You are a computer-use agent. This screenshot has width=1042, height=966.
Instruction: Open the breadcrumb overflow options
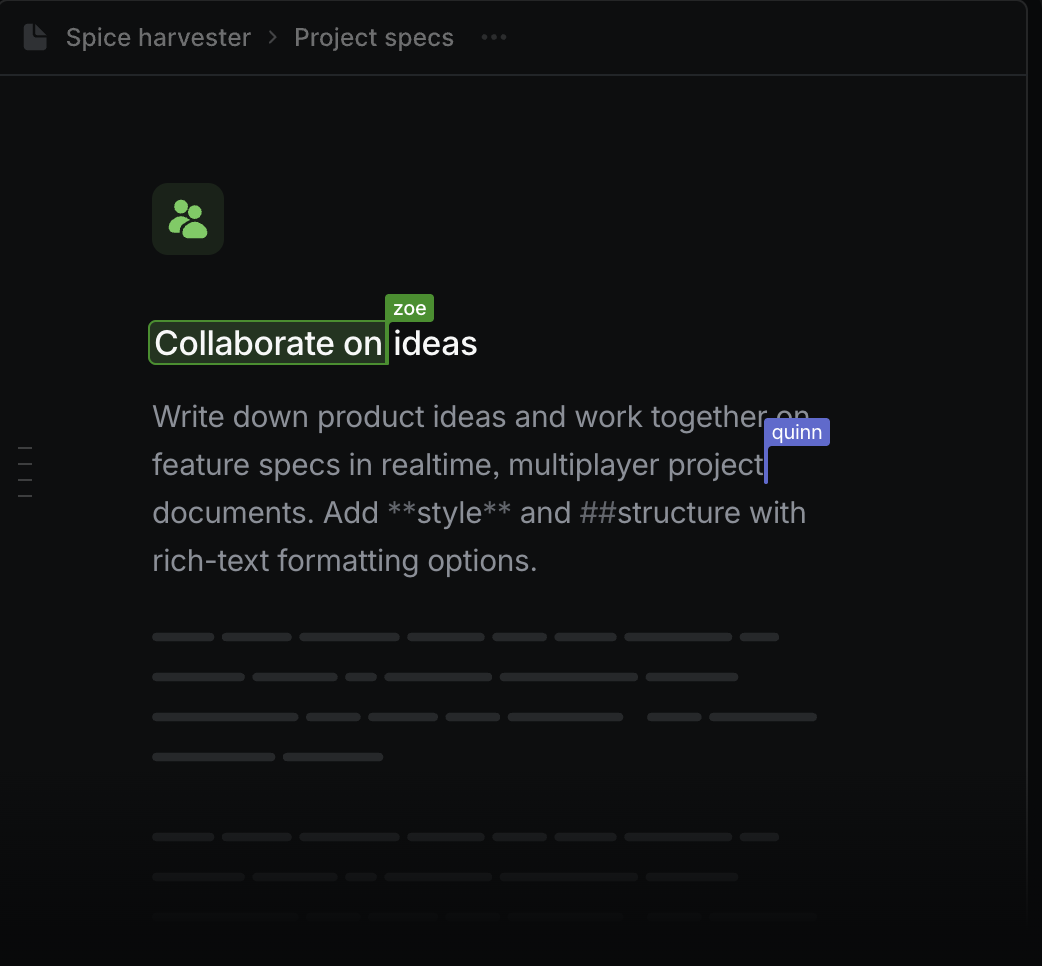[x=494, y=38]
